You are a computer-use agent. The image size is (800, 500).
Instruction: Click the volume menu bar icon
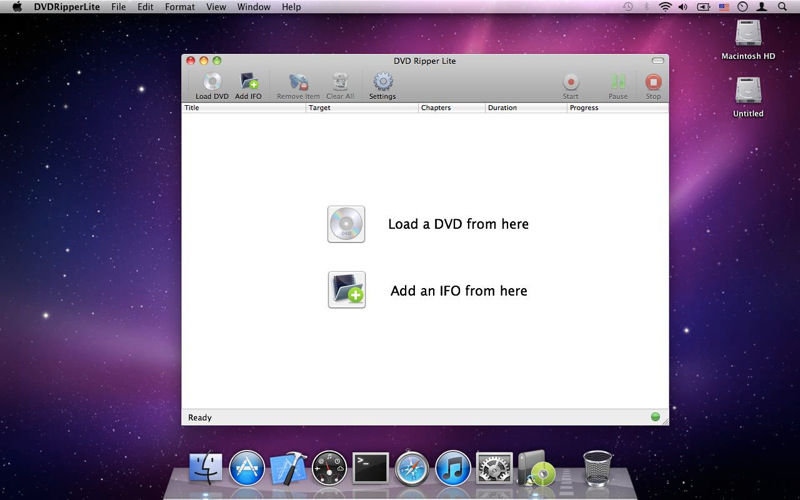(683, 7)
